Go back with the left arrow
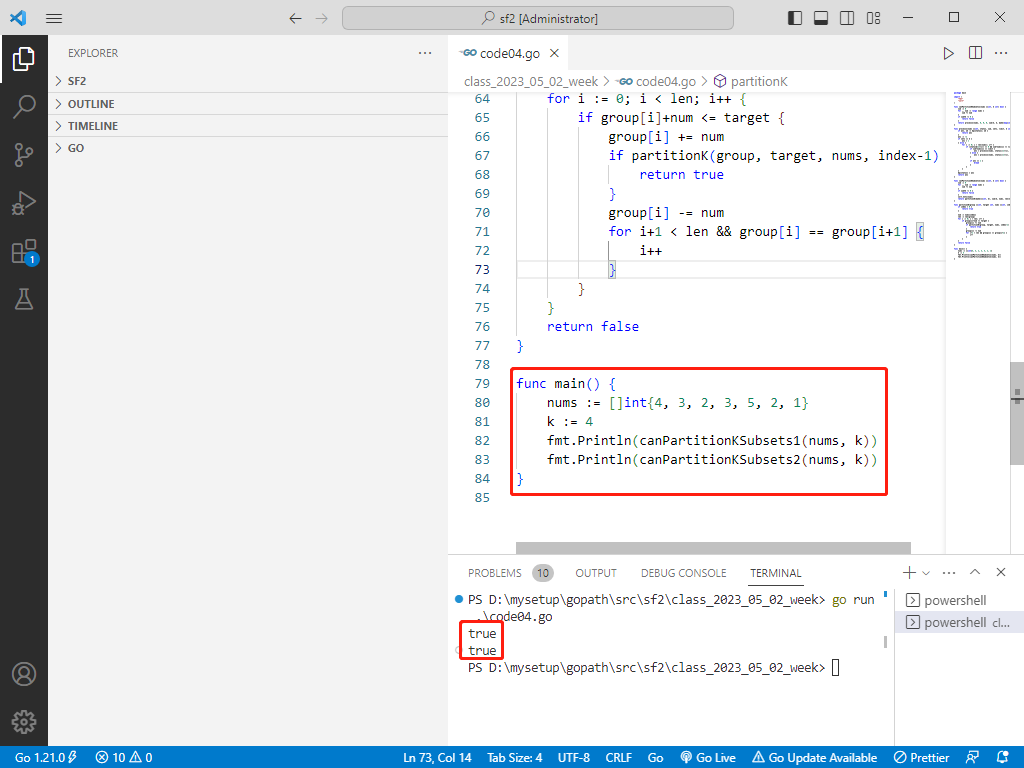The image size is (1024, 768). [295, 18]
